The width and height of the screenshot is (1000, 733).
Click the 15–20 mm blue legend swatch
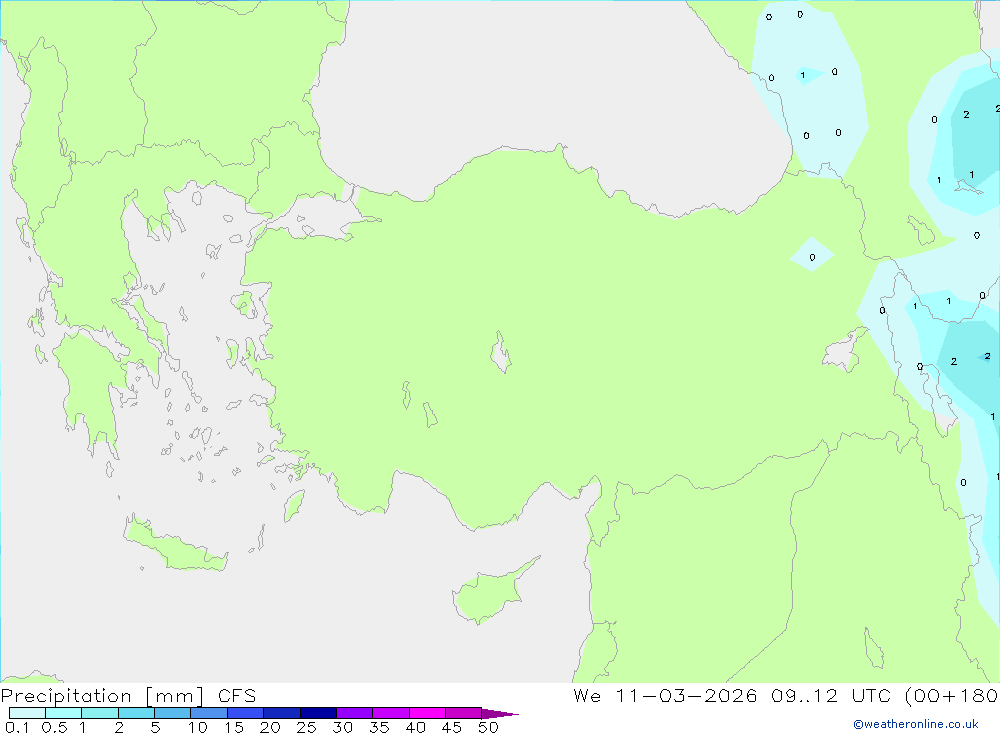click(246, 713)
